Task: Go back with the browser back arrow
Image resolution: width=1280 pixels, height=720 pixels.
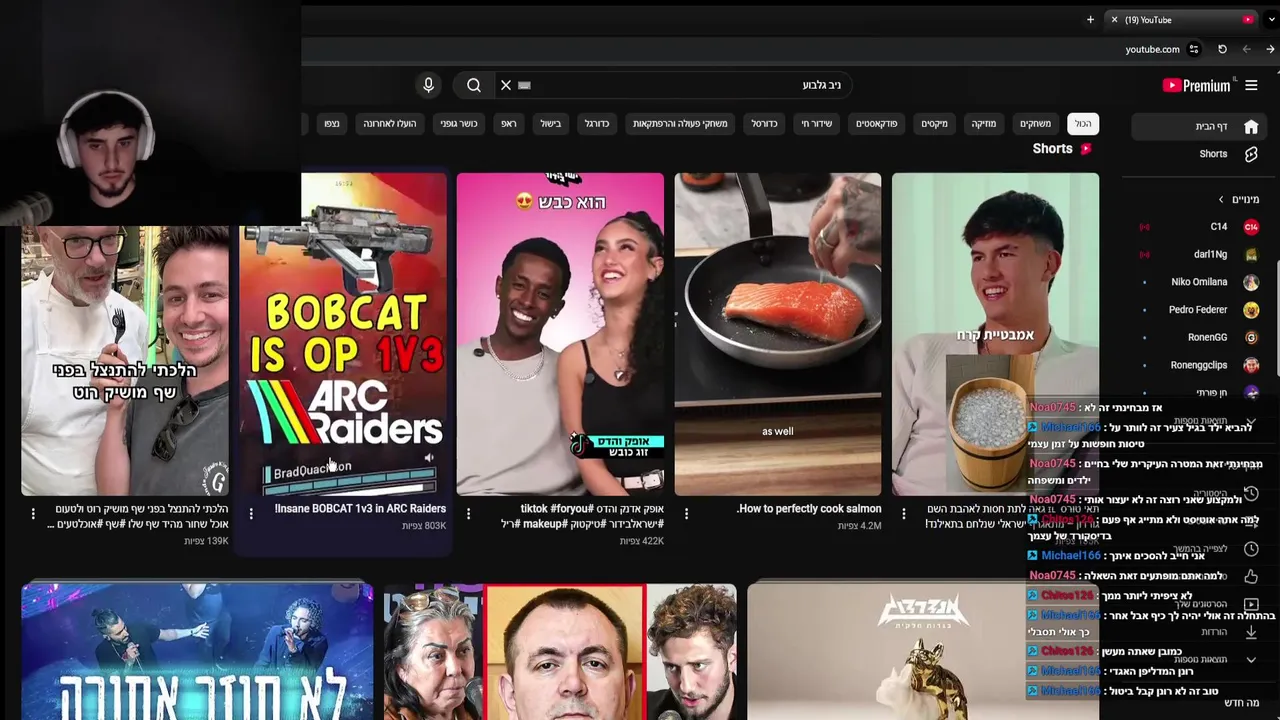Action: point(1270,49)
